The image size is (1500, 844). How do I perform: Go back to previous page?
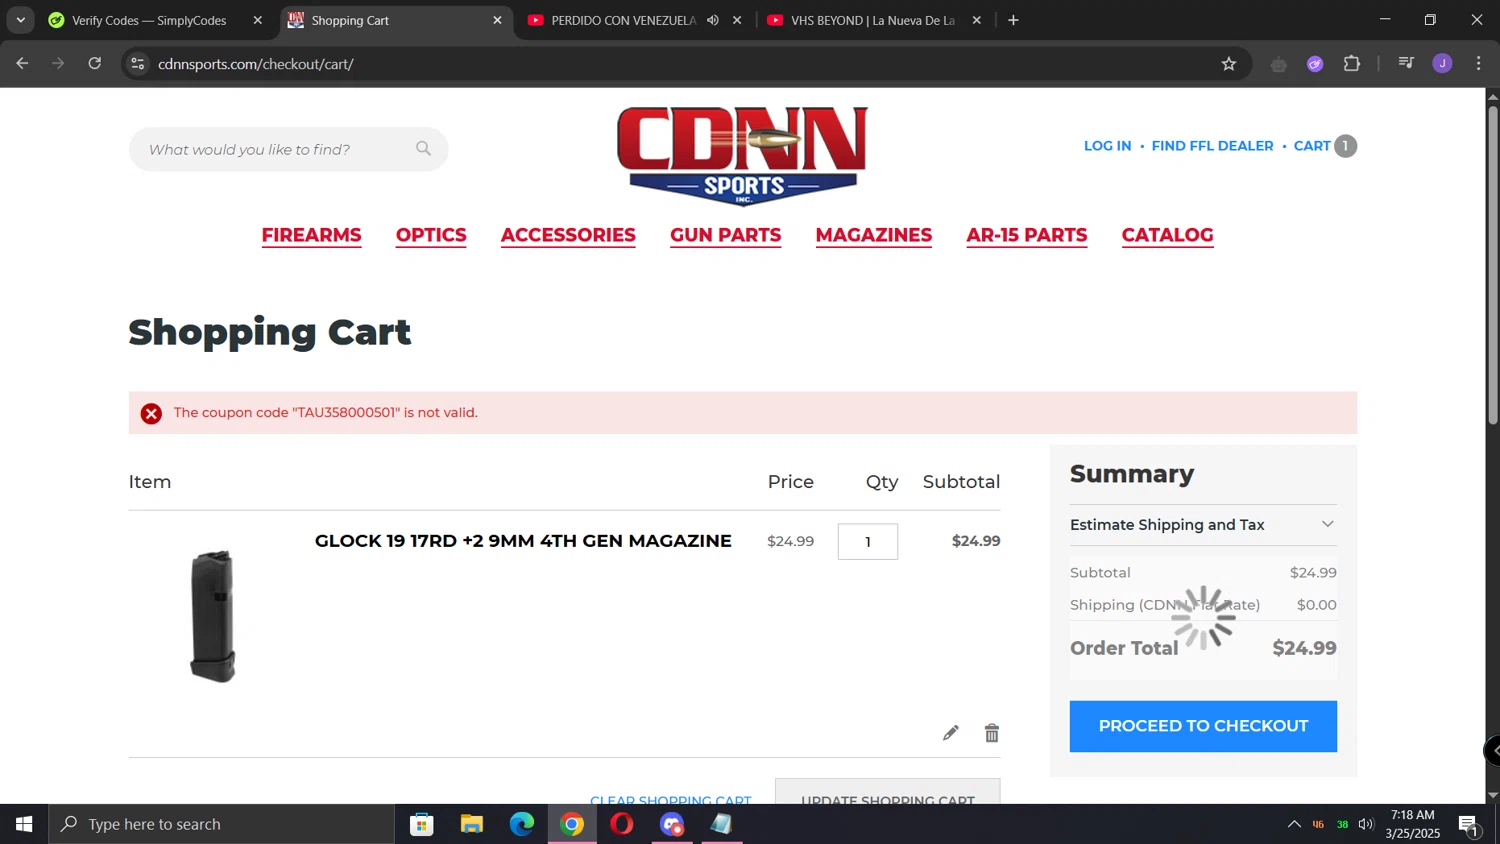click(22, 64)
